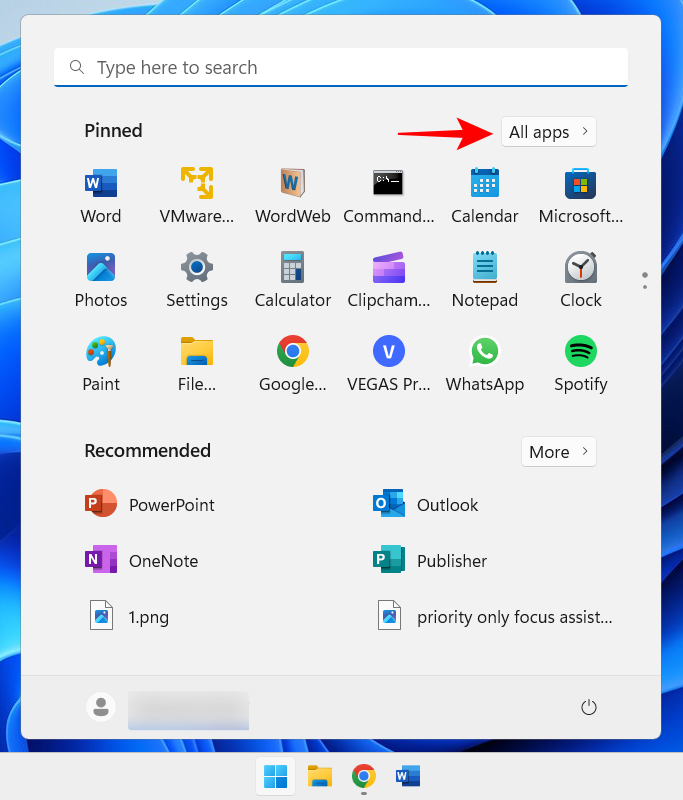Open WordWeb from pinned apps
The image size is (683, 800).
coord(293,196)
